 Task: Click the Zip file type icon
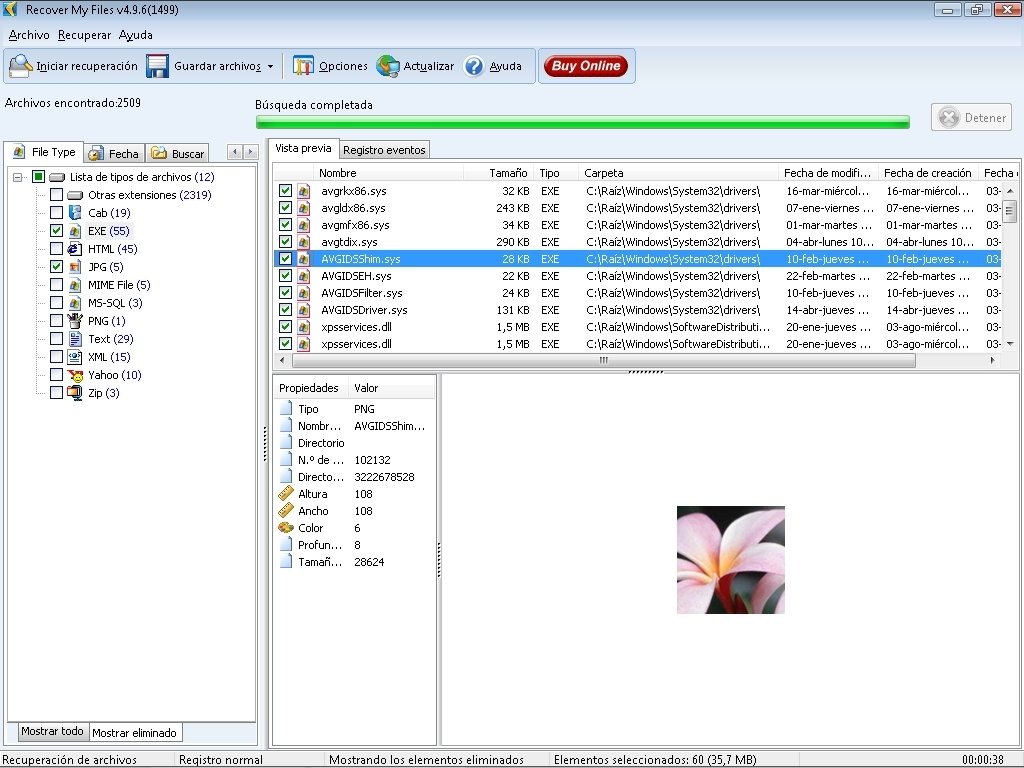point(75,392)
